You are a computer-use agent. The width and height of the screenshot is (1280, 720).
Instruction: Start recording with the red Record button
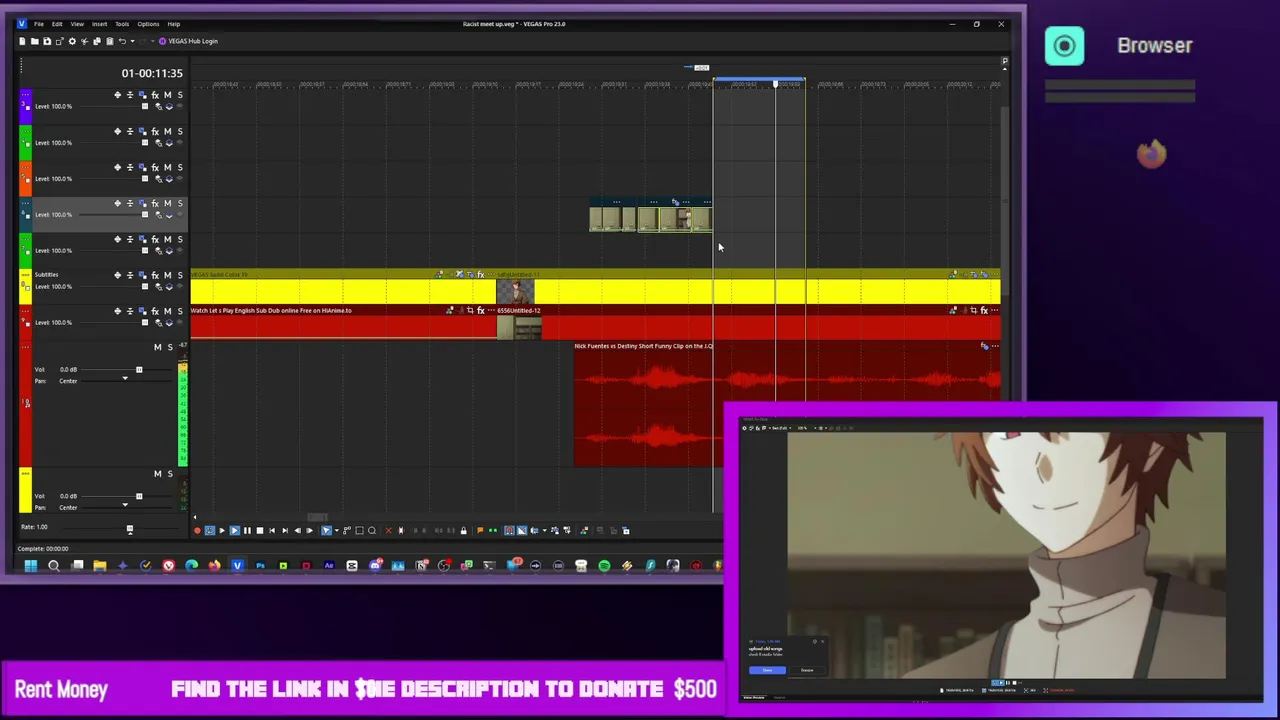tap(197, 530)
